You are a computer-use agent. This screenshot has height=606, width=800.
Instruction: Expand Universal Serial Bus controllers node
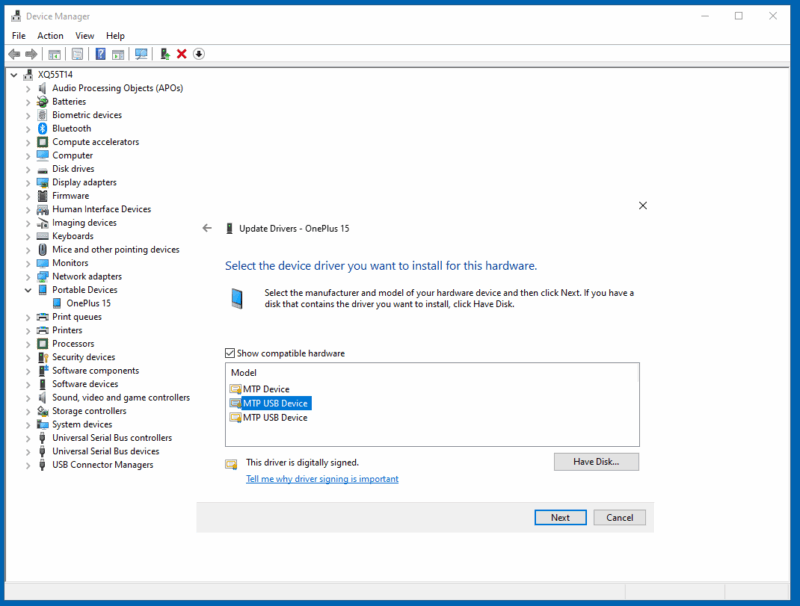point(28,438)
